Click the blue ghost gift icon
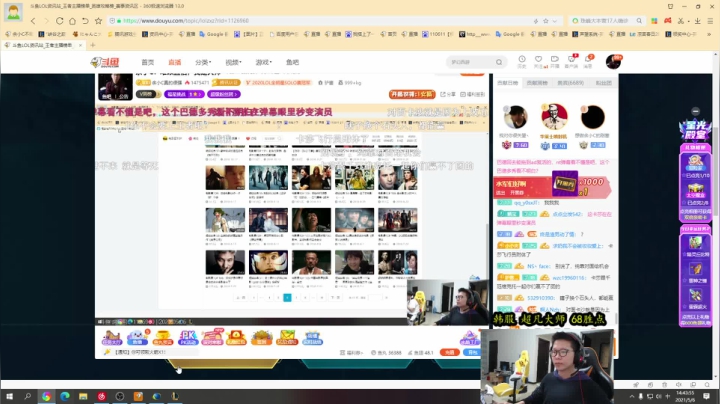Image resolution: width=720 pixels, height=404 pixels. click(x=137, y=338)
